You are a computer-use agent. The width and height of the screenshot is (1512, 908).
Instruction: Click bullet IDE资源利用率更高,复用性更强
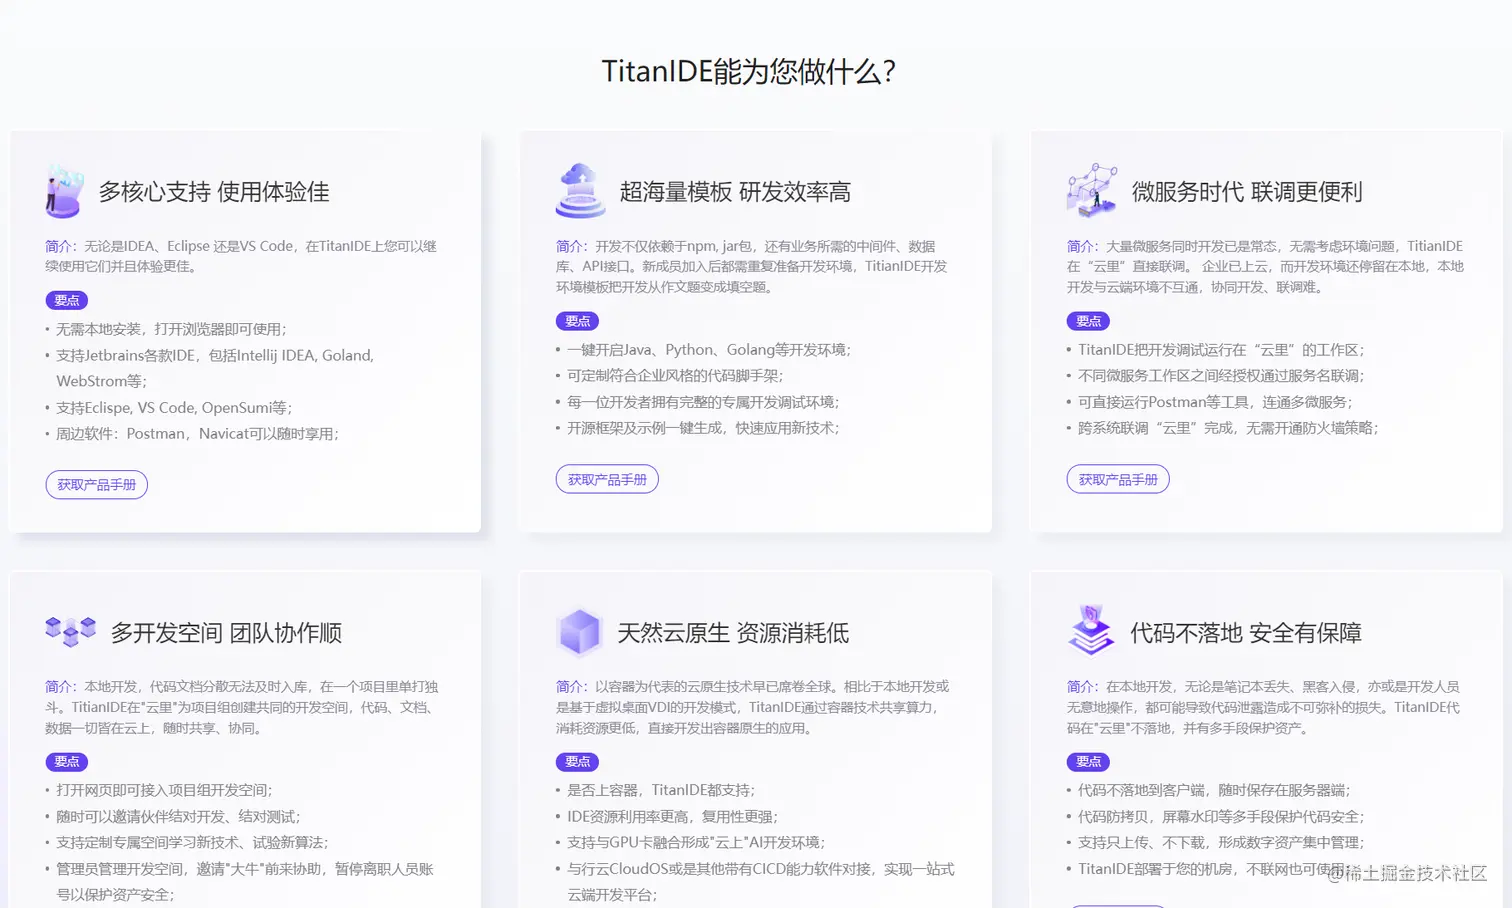[672, 817]
